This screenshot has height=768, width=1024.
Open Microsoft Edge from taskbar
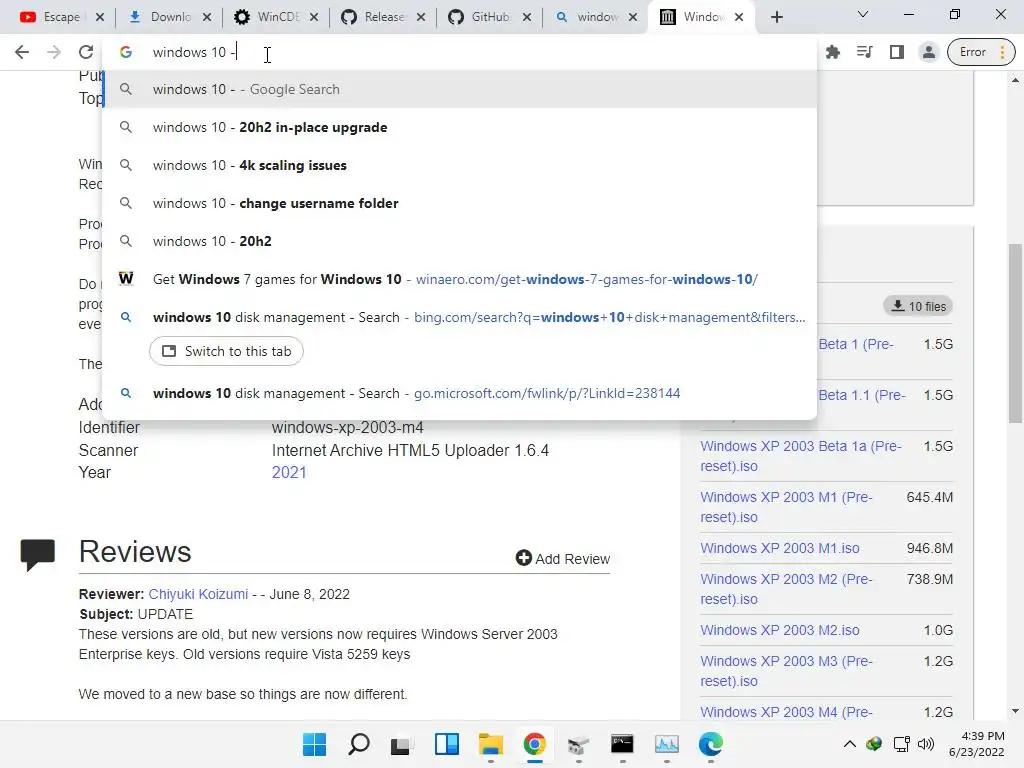point(711,744)
